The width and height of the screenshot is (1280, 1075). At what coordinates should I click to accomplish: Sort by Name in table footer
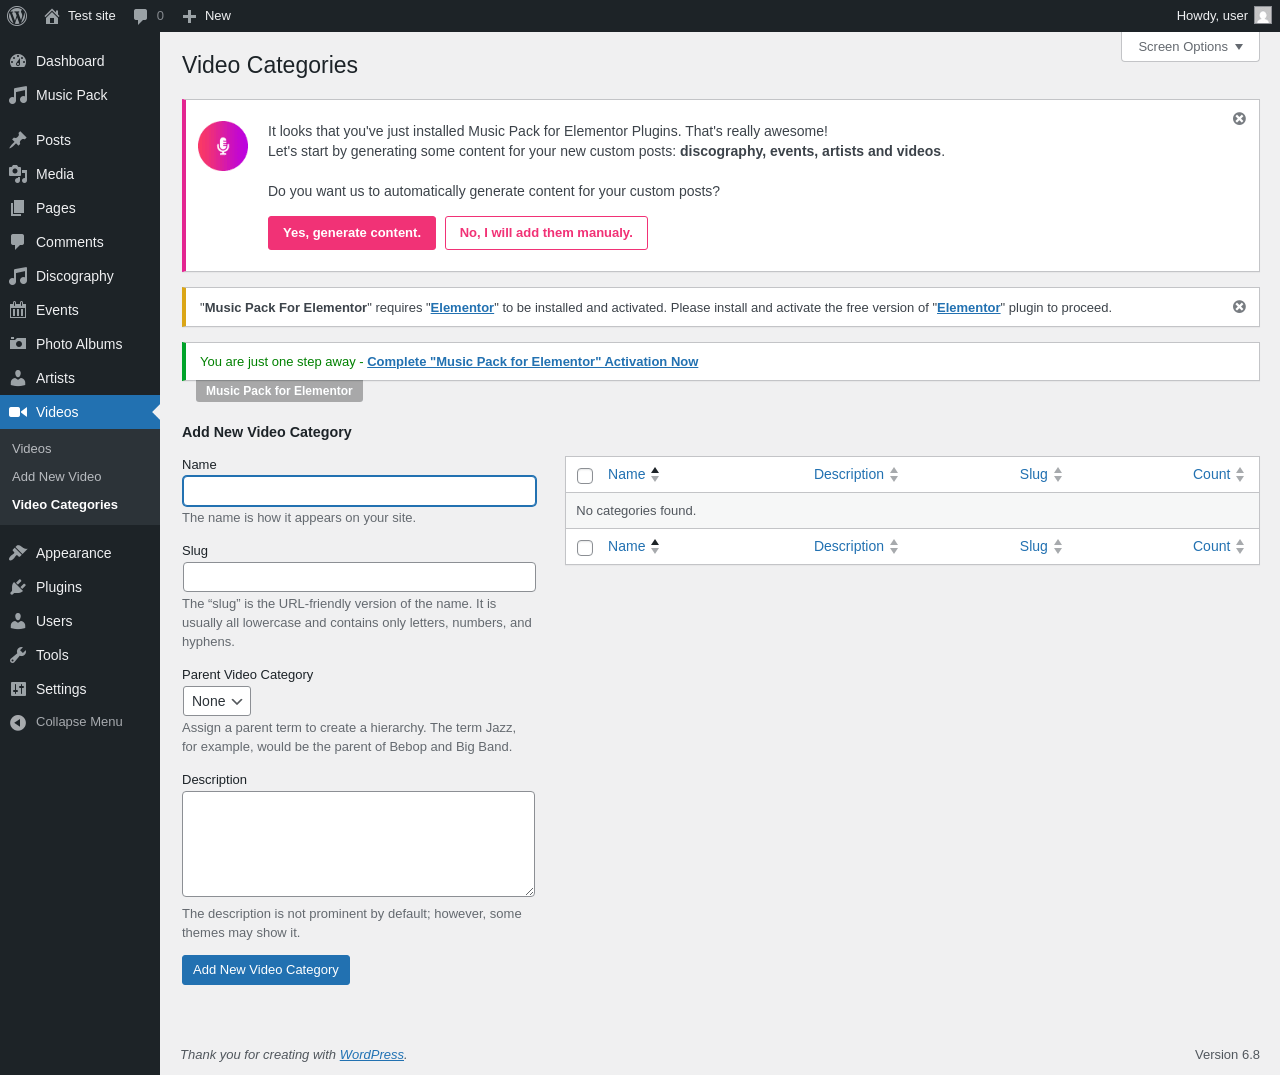pos(634,546)
